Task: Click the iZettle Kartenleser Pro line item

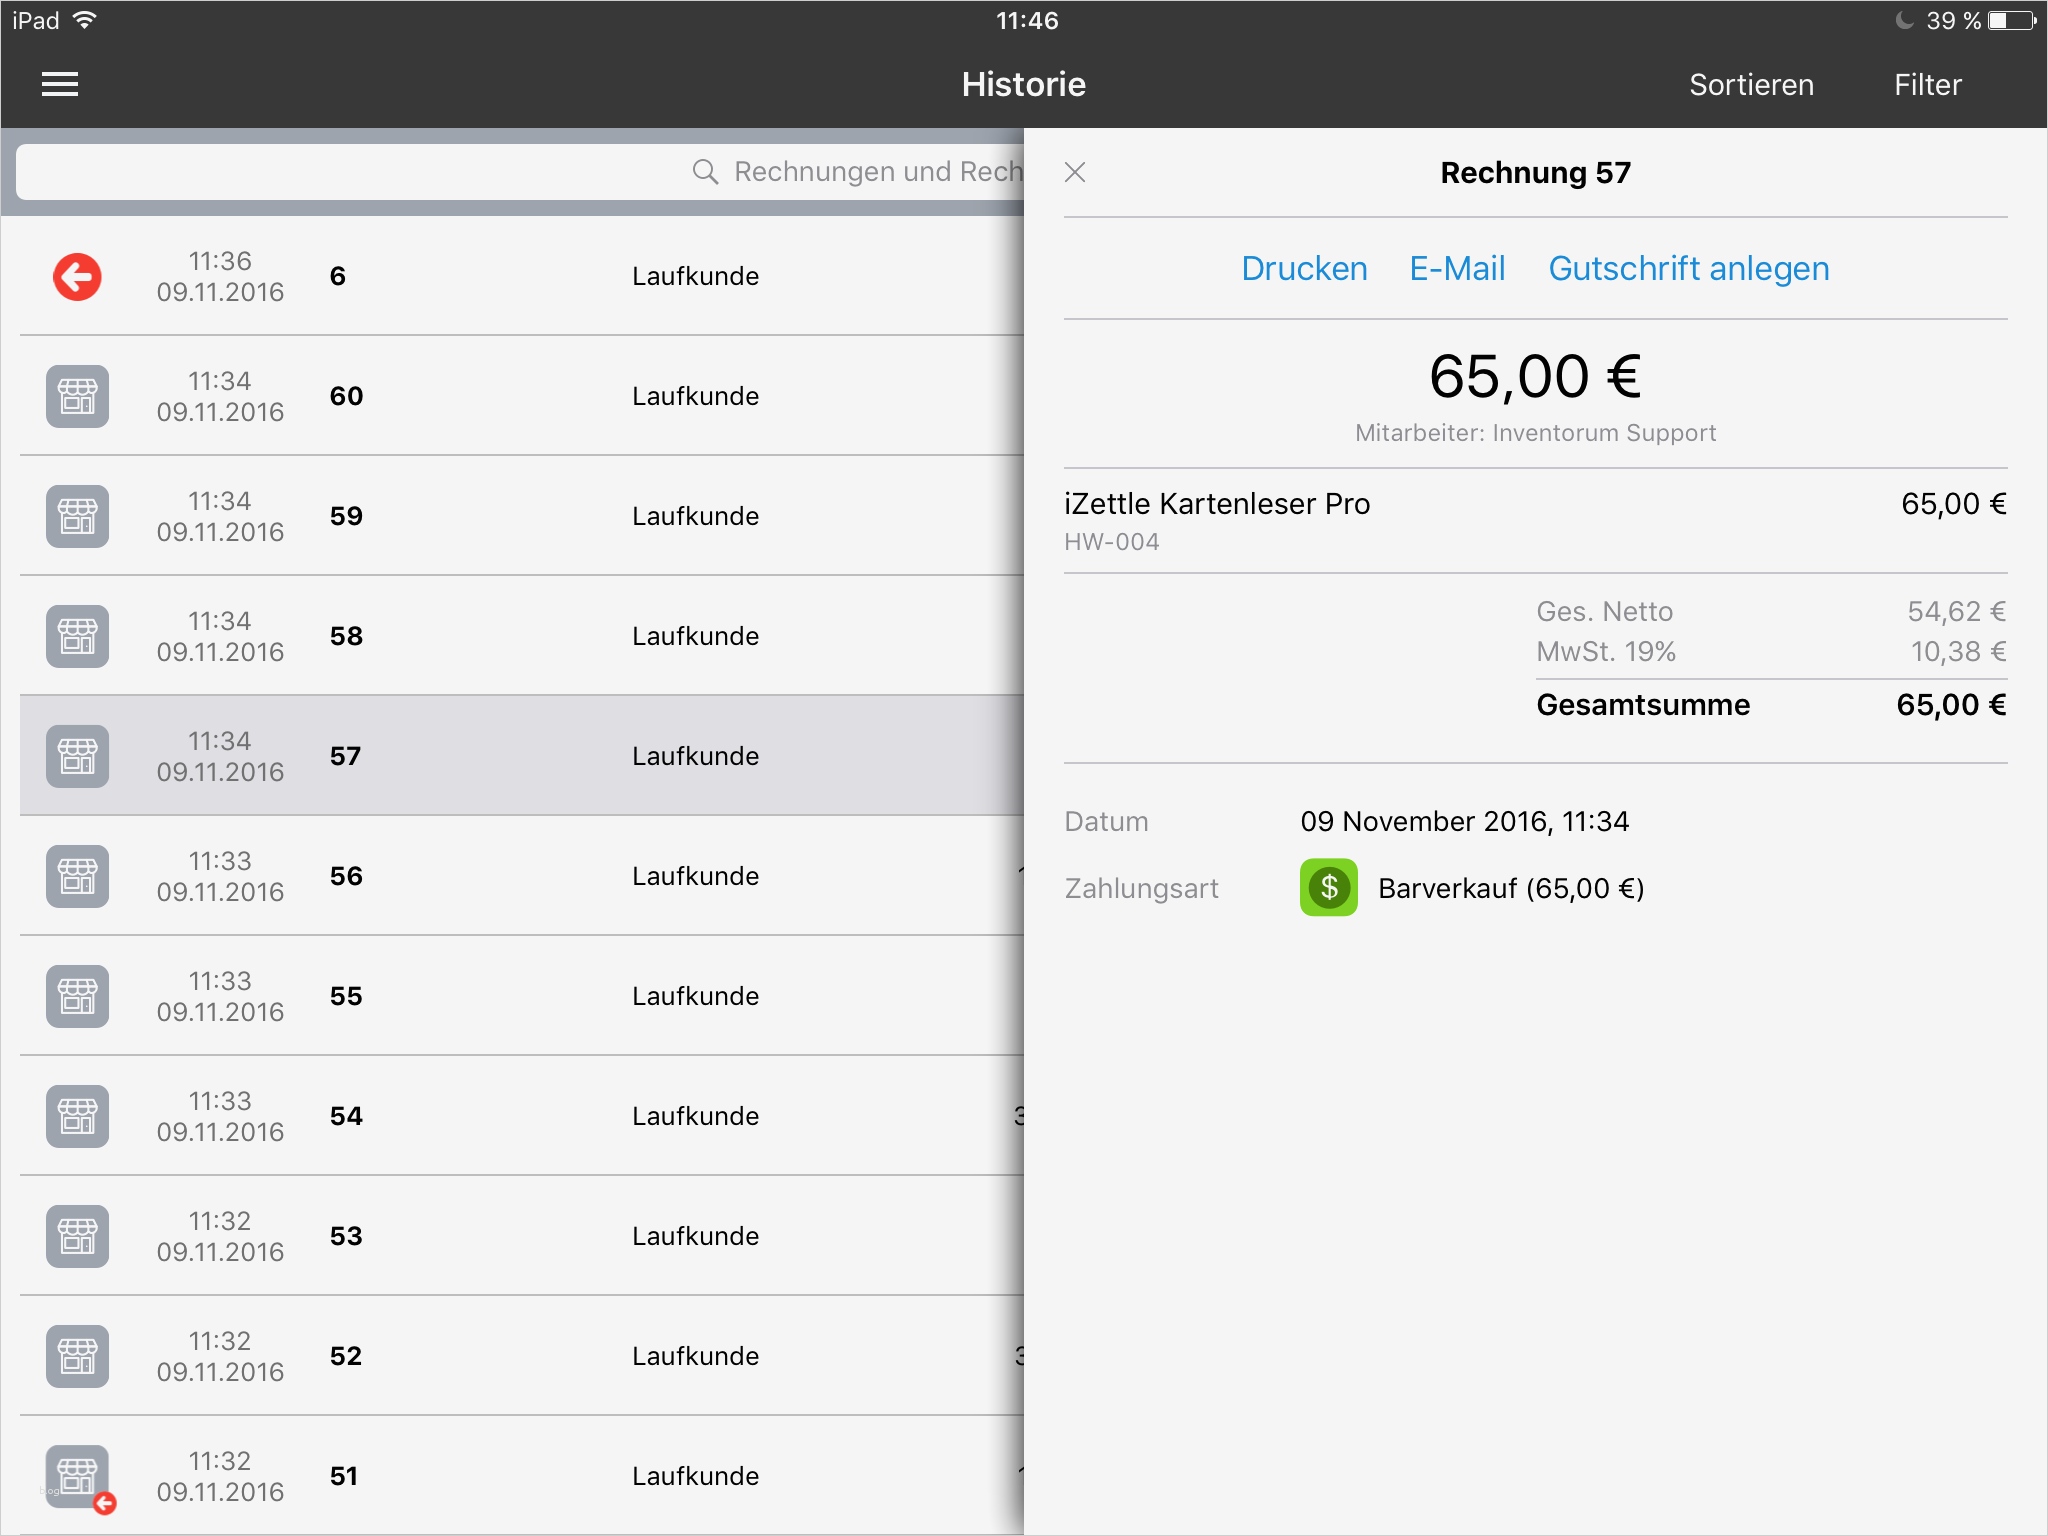Action: [x=1217, y=505]
